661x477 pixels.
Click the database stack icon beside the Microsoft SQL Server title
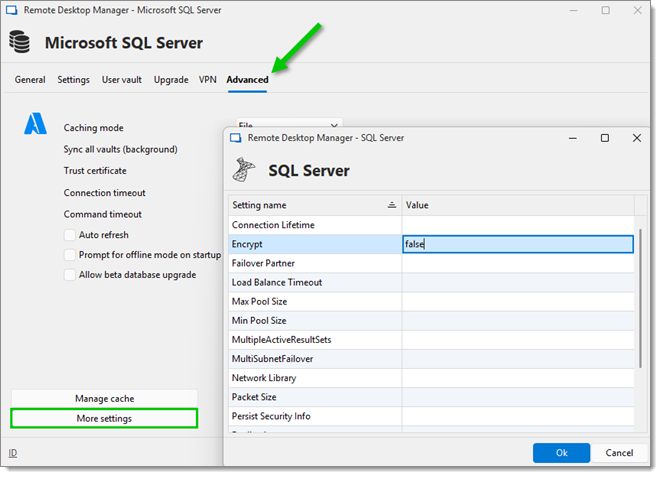coord(19,42)
